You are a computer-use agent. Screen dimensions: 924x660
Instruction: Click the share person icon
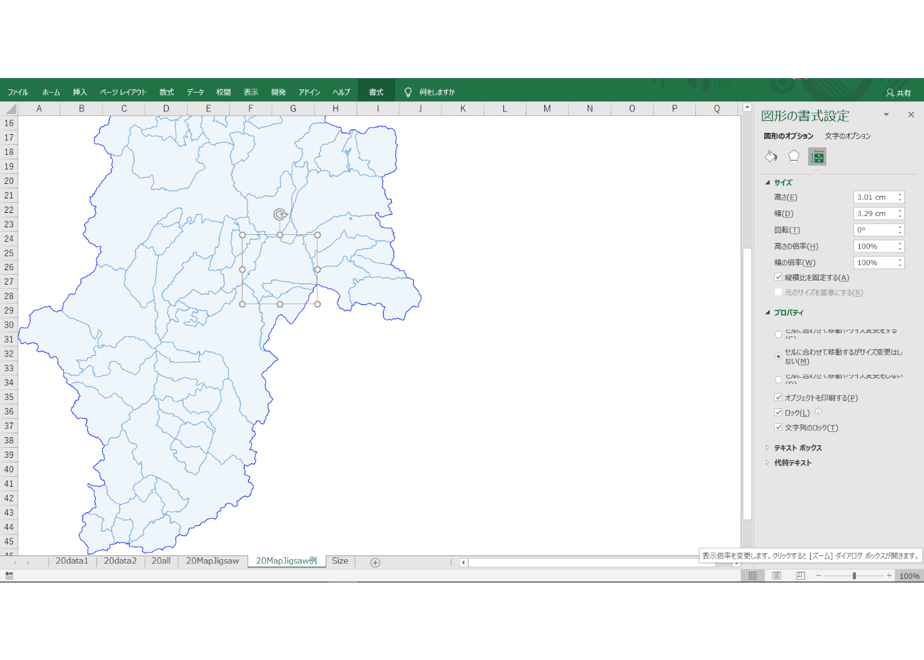[889, 93]
